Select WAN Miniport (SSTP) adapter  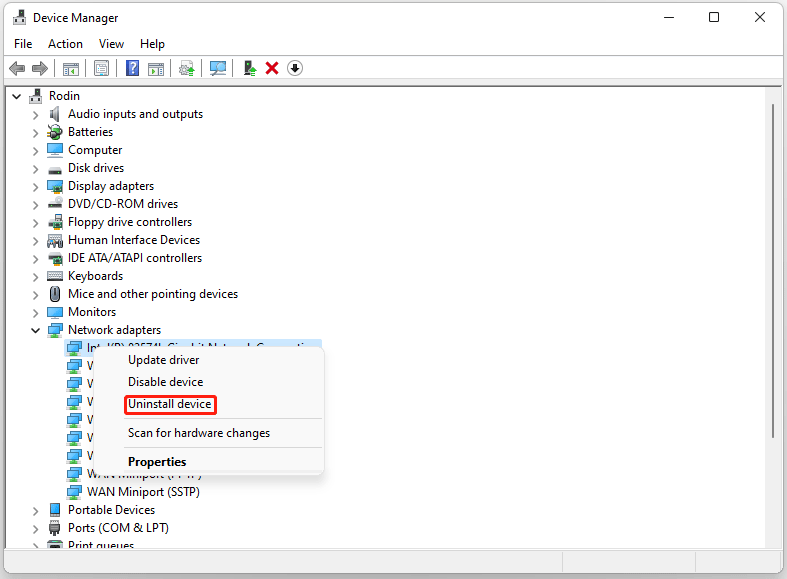coord(141,492)
